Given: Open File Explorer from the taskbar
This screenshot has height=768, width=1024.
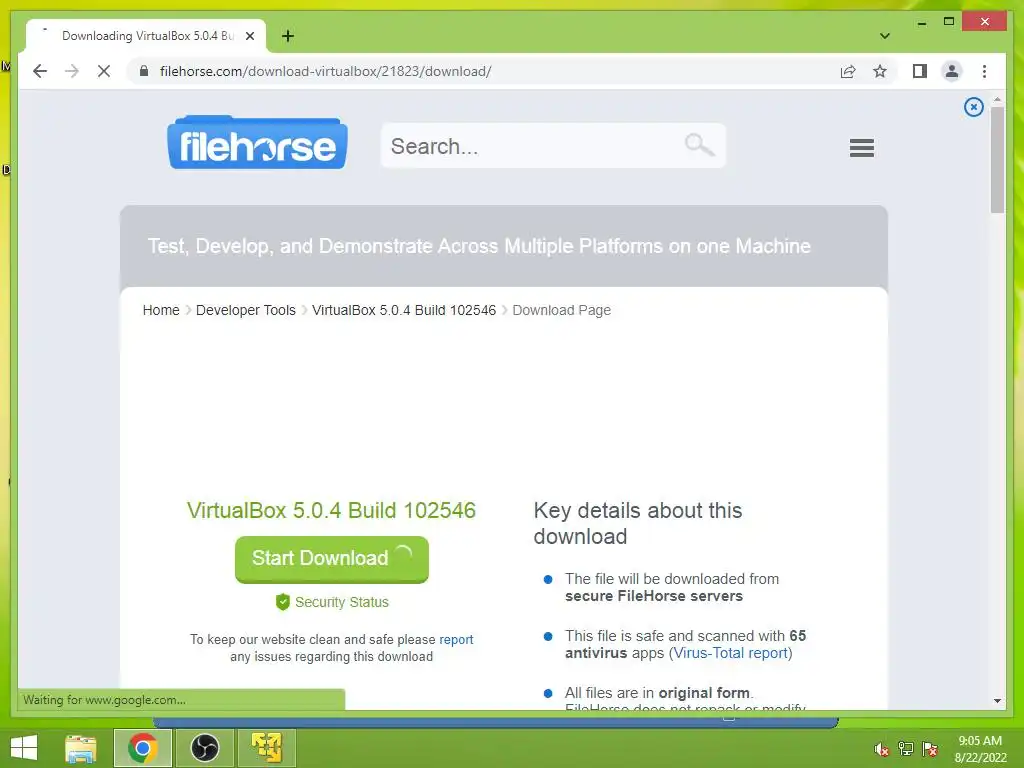Looking at the screenshot, I should [80, 748].
